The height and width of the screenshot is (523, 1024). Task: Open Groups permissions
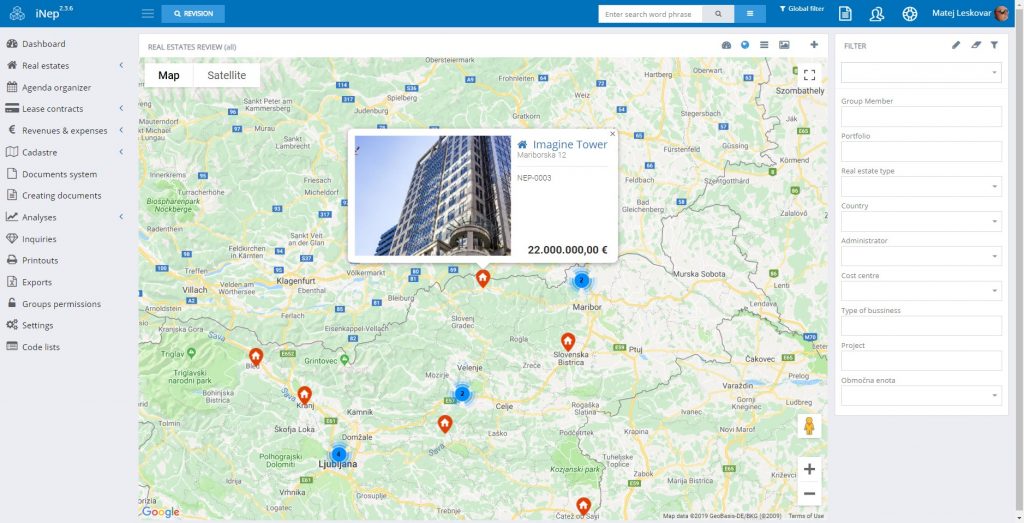click(x=53, y=304)
